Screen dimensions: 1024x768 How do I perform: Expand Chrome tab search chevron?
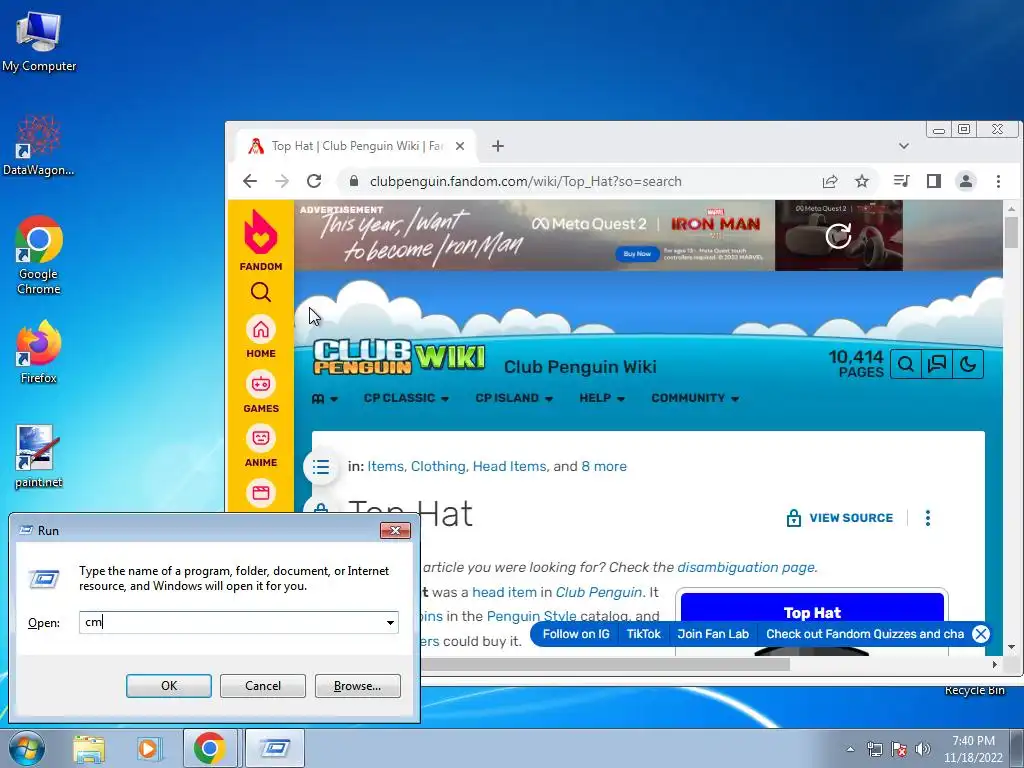pyautogui.click(x=904, y=146)
